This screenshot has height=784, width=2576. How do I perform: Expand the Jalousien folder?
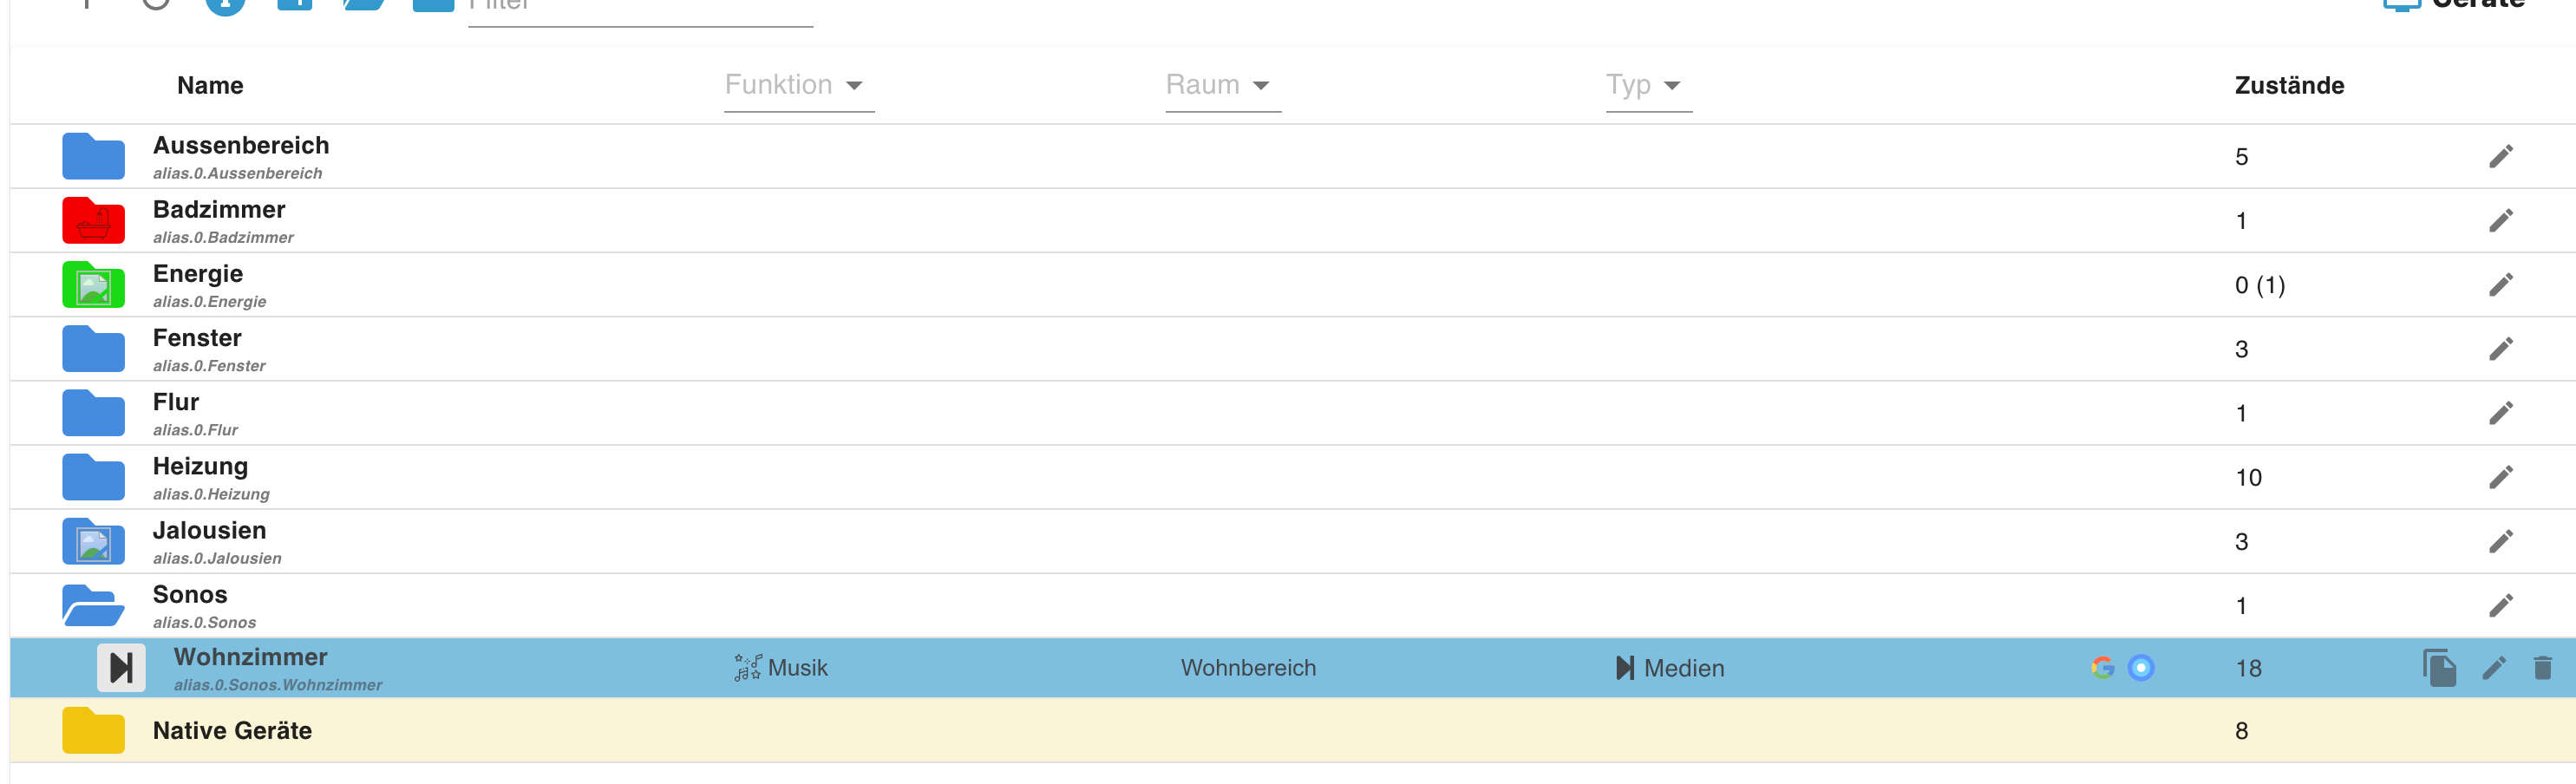point(93,541)
